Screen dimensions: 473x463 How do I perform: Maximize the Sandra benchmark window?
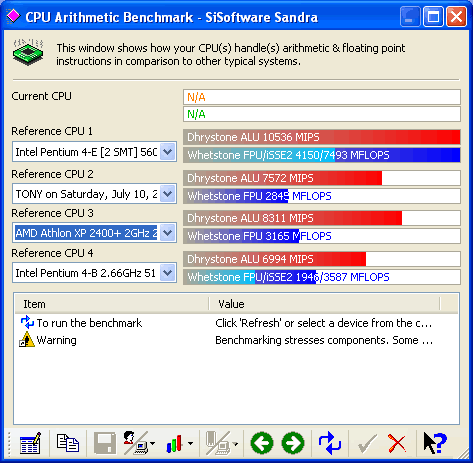coord(433,16)
